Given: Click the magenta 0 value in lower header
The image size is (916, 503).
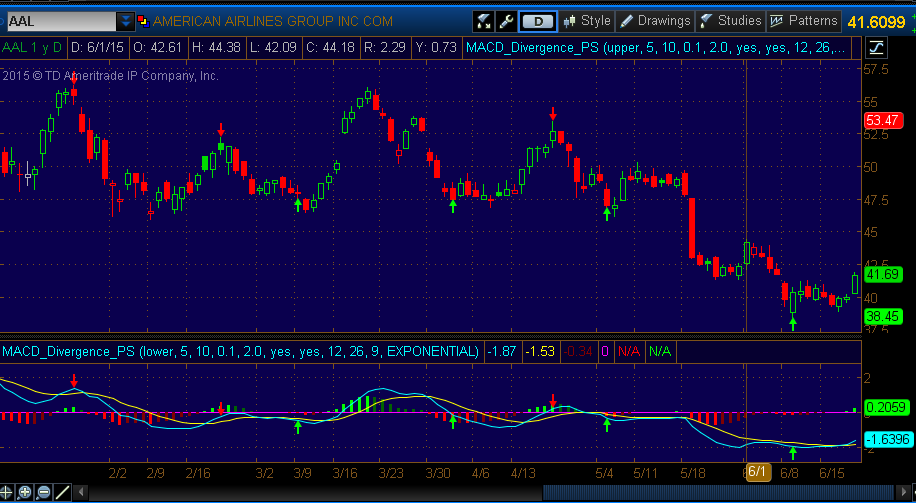Looking at the screenshot, I should click(x=605, y=352).
